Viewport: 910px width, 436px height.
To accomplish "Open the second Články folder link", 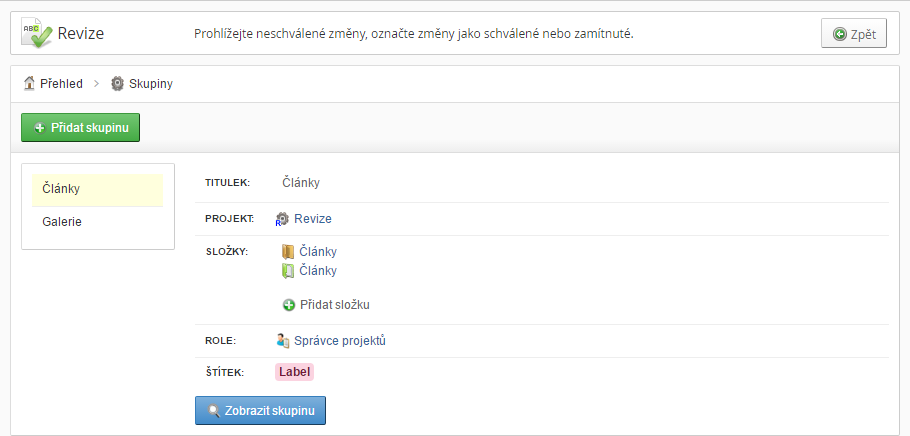I will point(318,271).
